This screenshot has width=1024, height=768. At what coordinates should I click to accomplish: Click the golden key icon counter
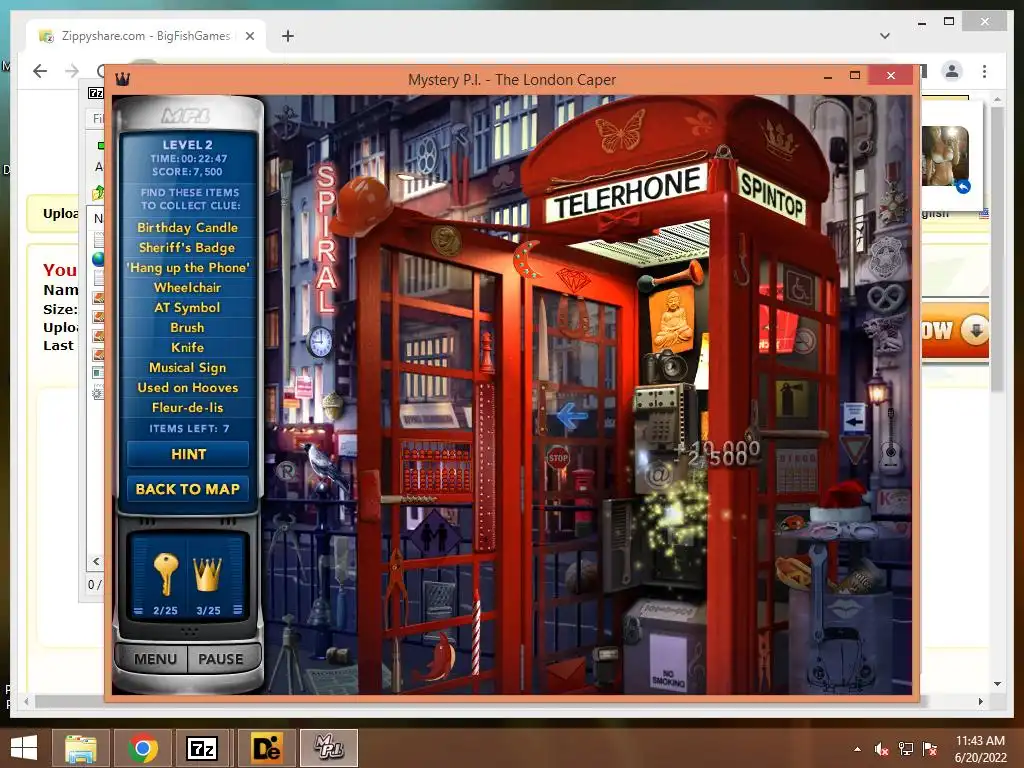pos(165,575)
